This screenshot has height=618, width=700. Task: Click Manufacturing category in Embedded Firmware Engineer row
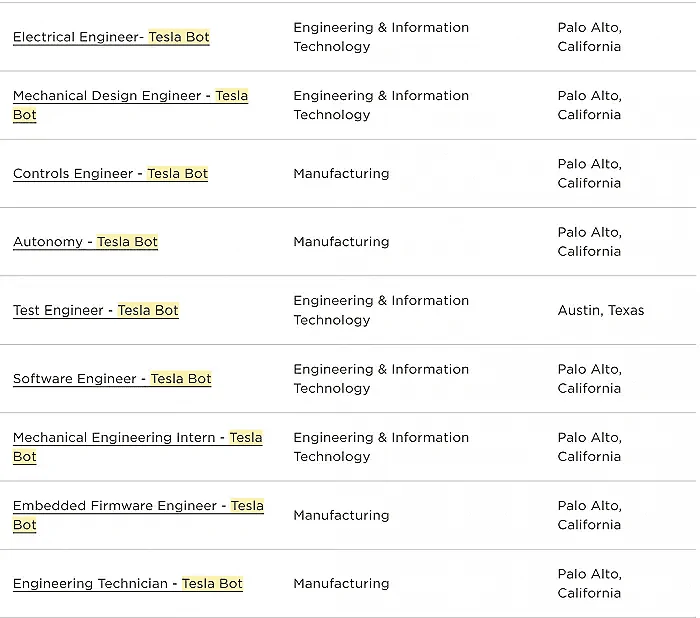[x=341, y=515]
